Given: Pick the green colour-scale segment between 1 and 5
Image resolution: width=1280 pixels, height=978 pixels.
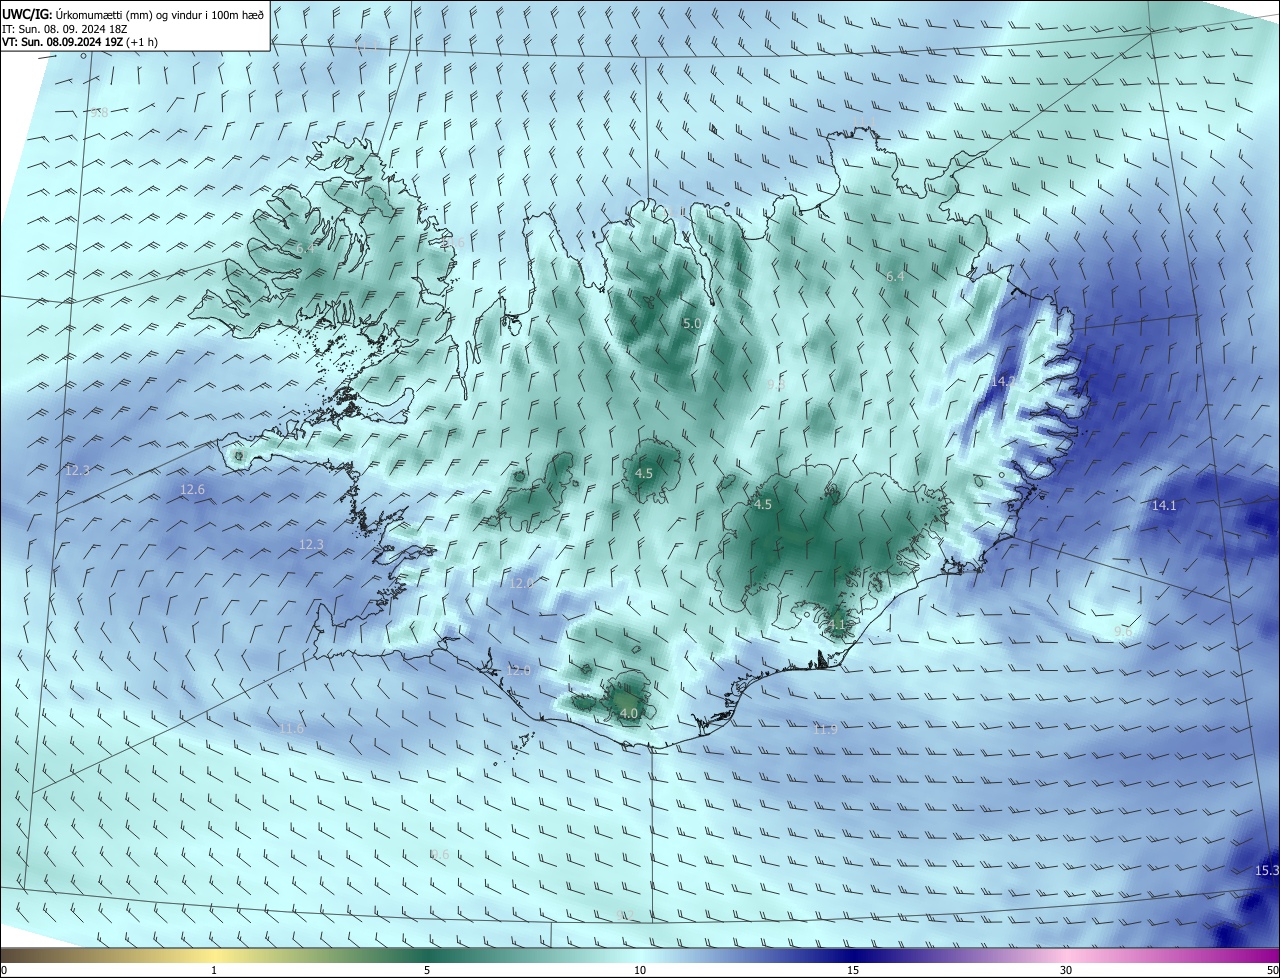Looking at the screenshot, I should pos(320,955).
